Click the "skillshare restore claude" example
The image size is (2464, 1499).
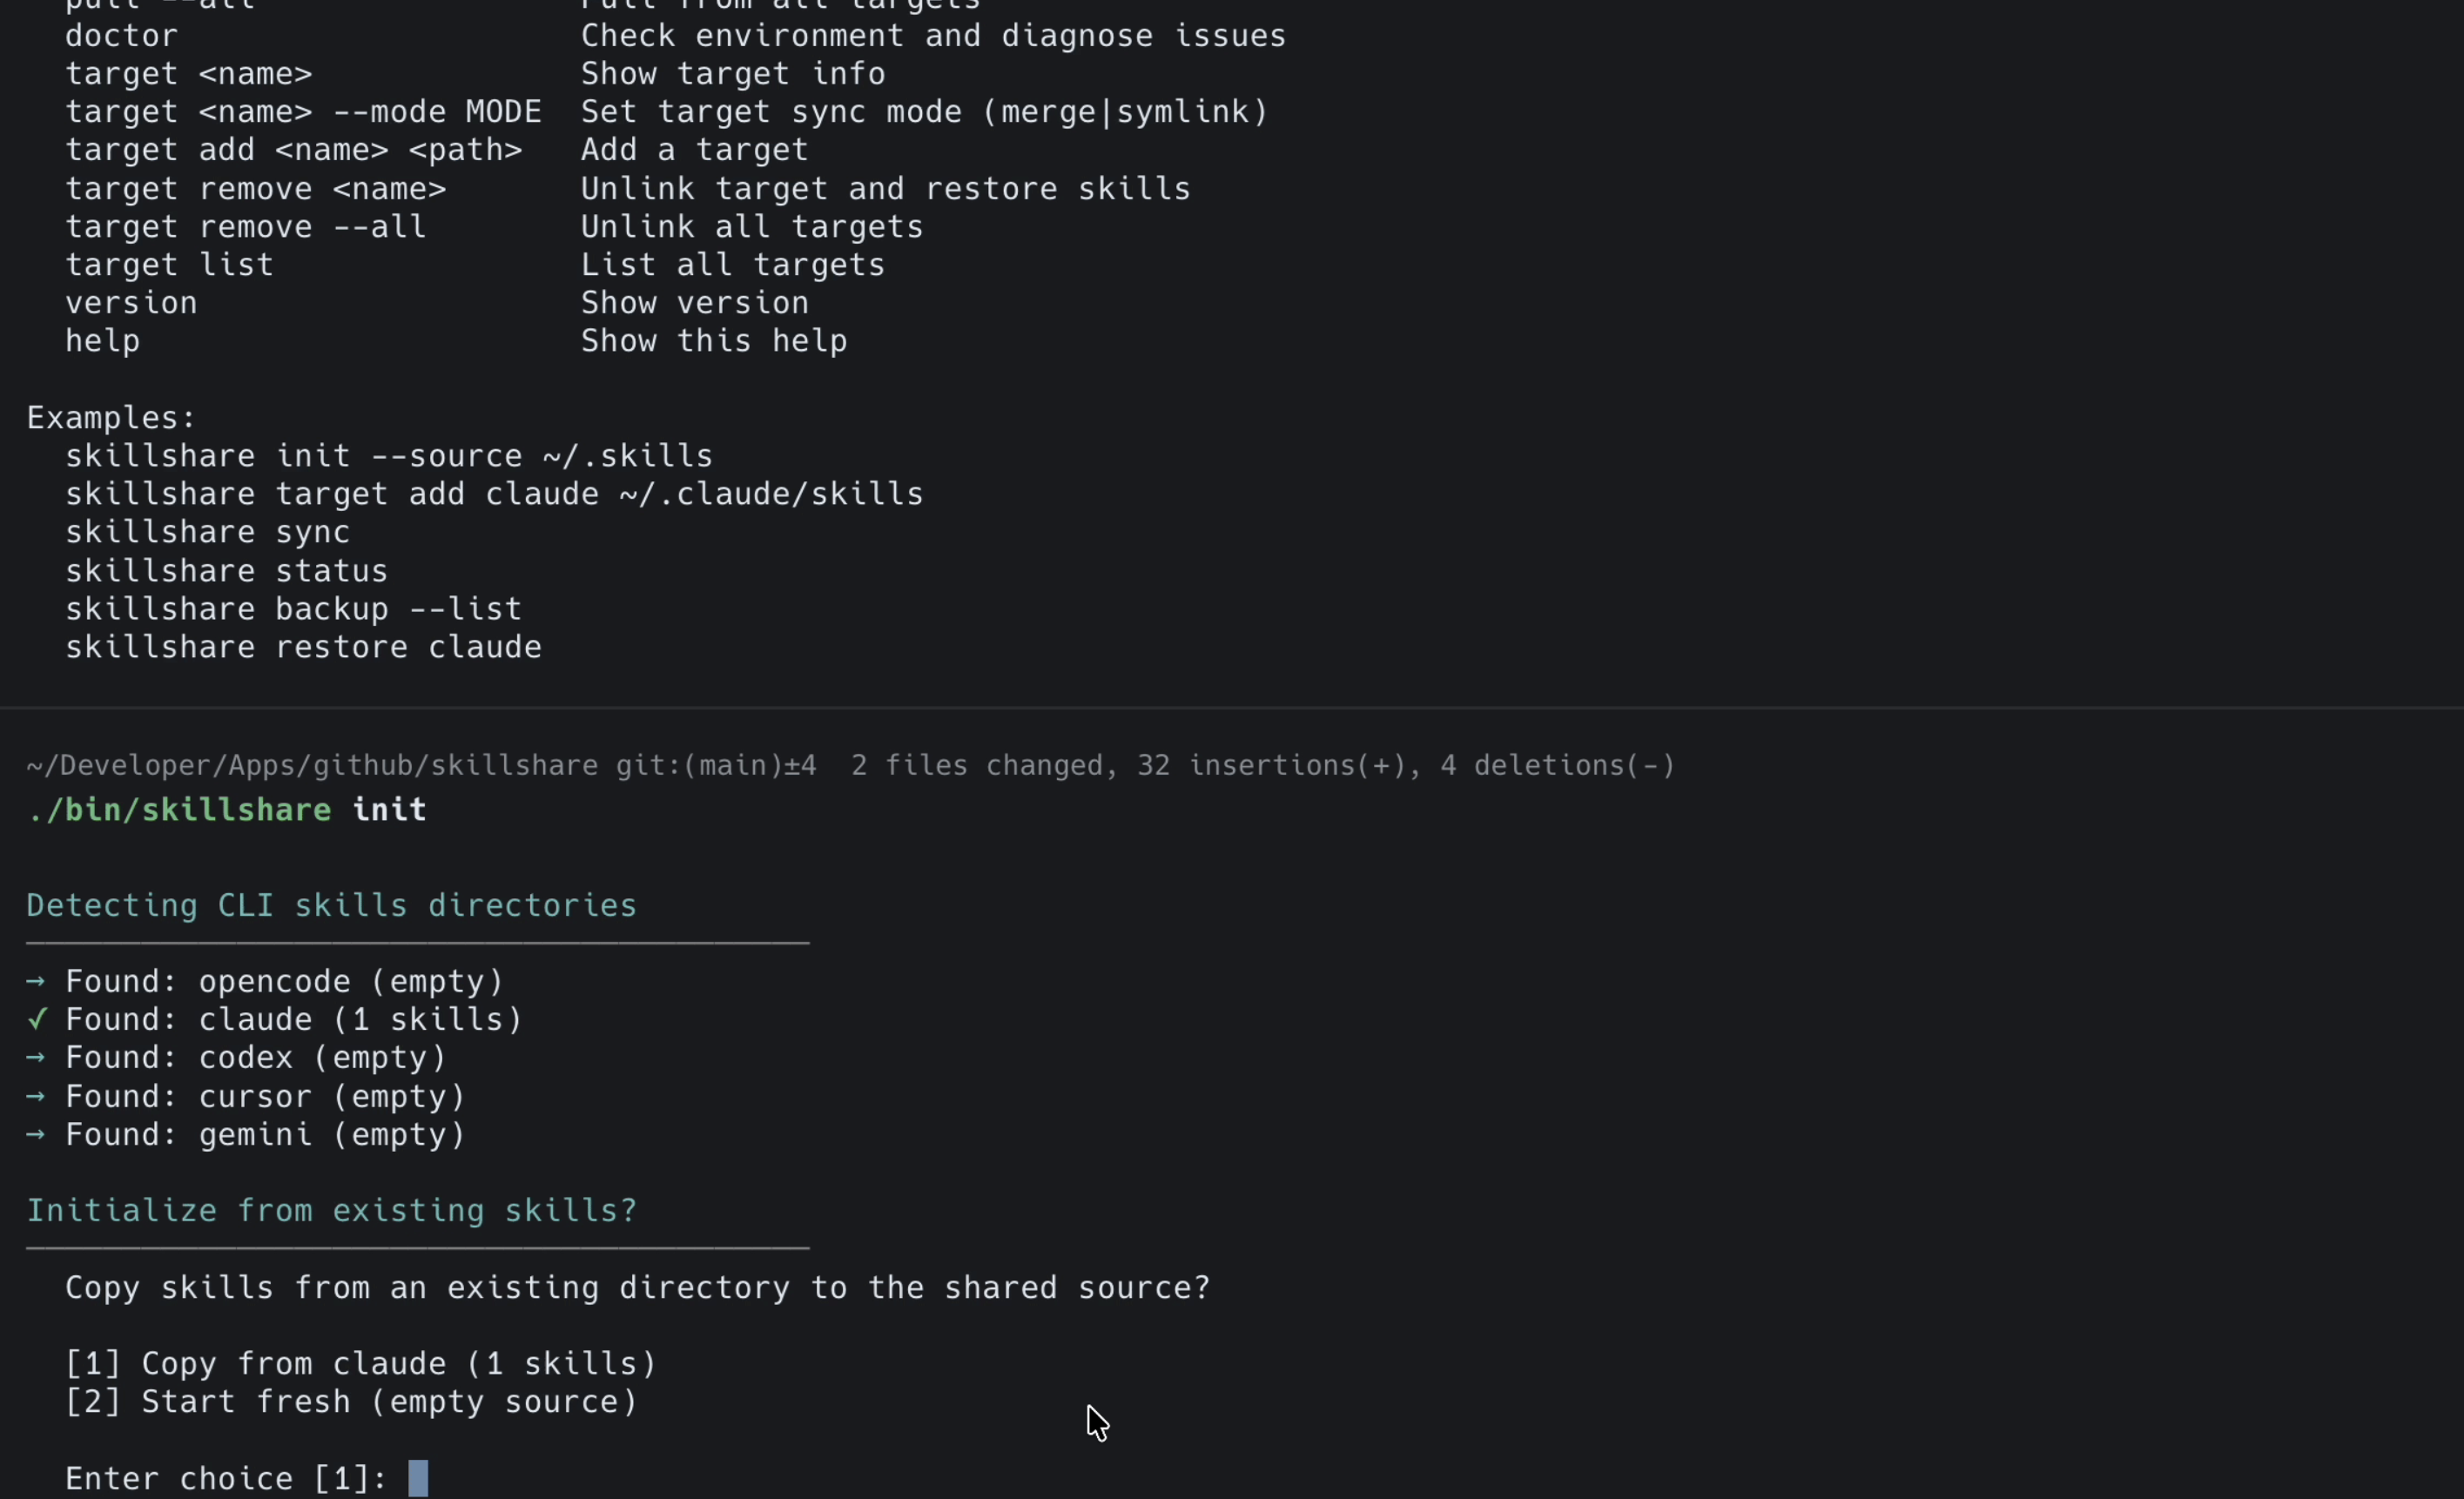pos(304,648)
